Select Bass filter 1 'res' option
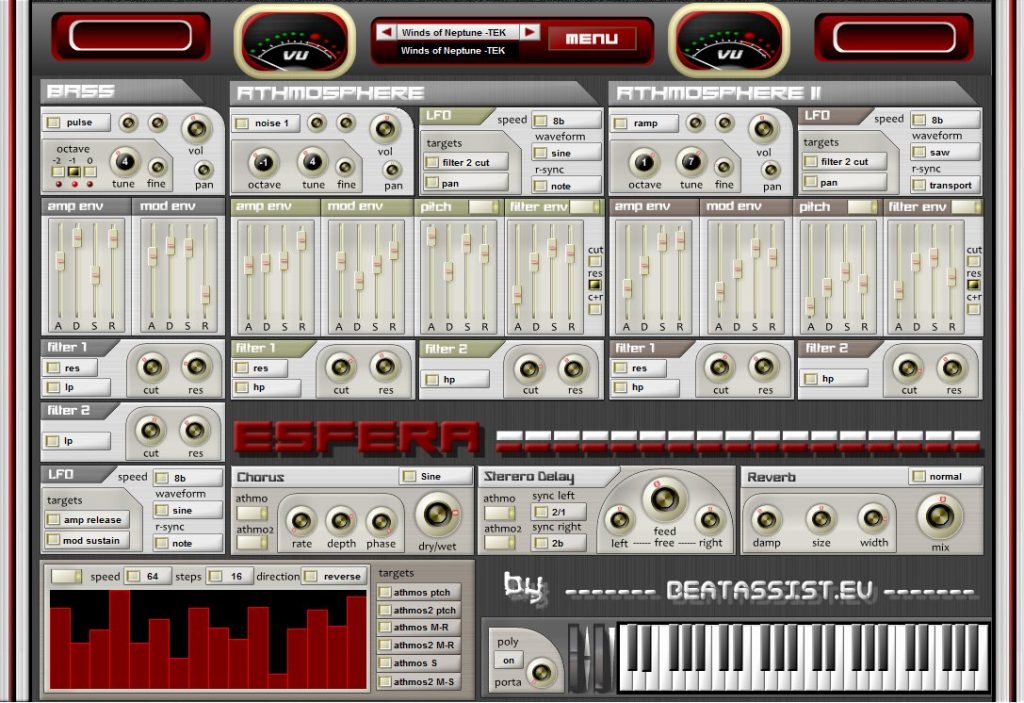This screenshot has width=1024, height=703. click(71, 368)
